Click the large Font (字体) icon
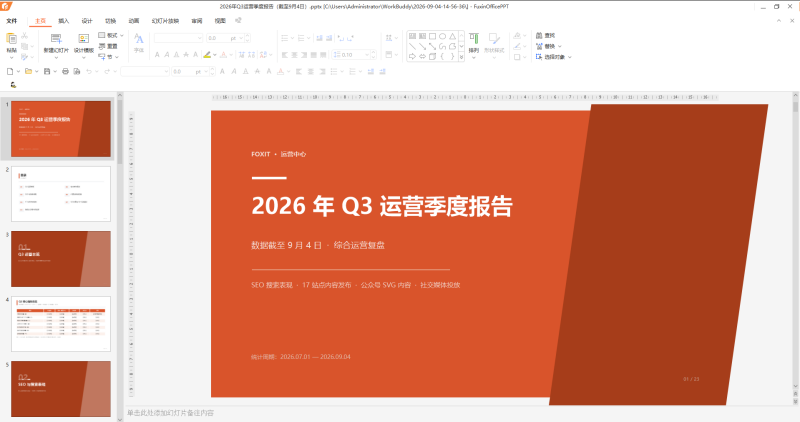The image size is (800, 422). (139, 39)
